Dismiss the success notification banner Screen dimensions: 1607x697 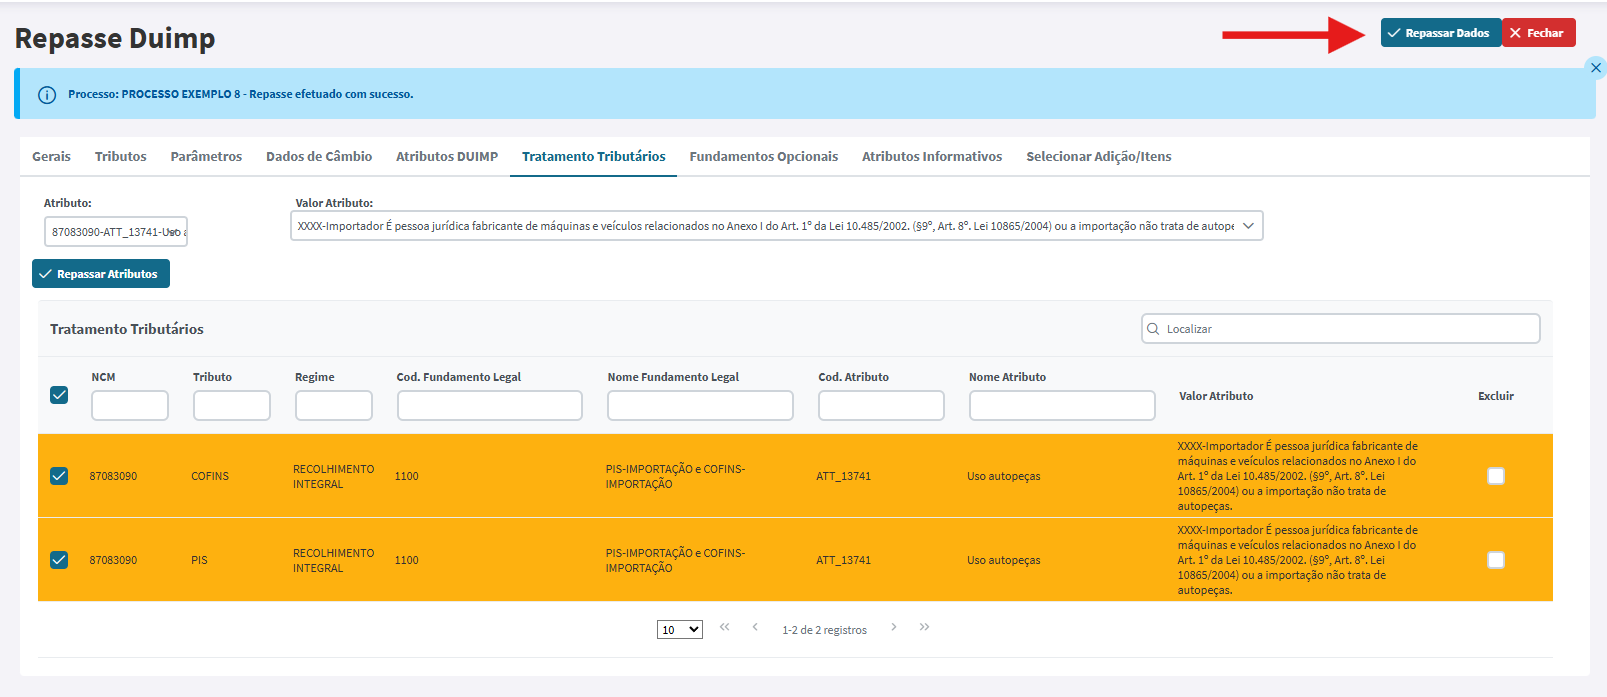[x=1595, y=67]
